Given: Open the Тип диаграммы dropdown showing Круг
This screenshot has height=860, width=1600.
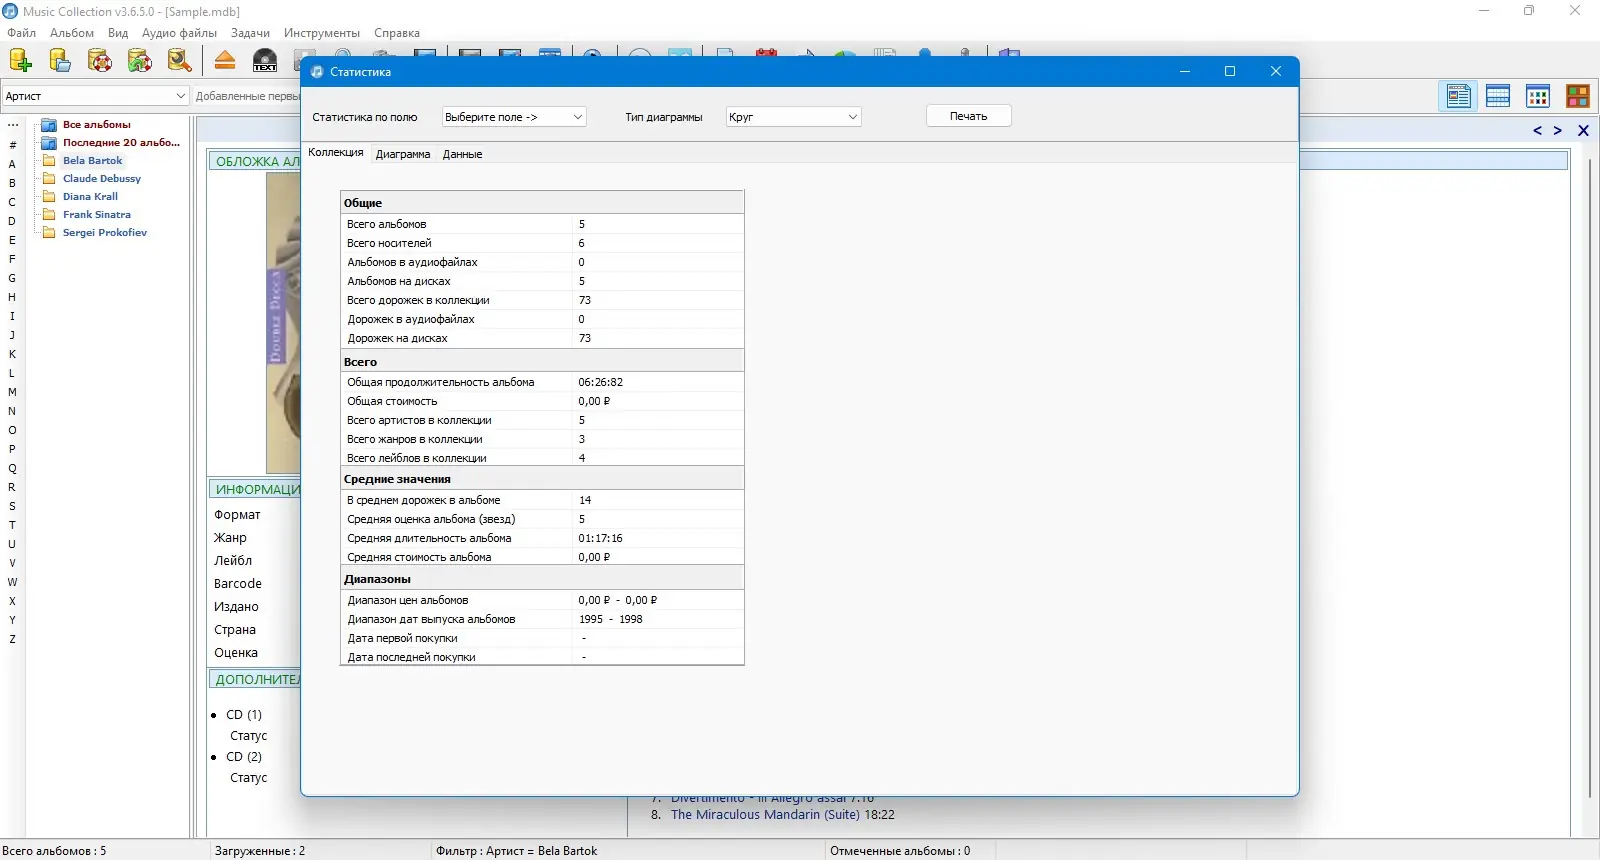Looking at the screenshot, I should (793, 117).
